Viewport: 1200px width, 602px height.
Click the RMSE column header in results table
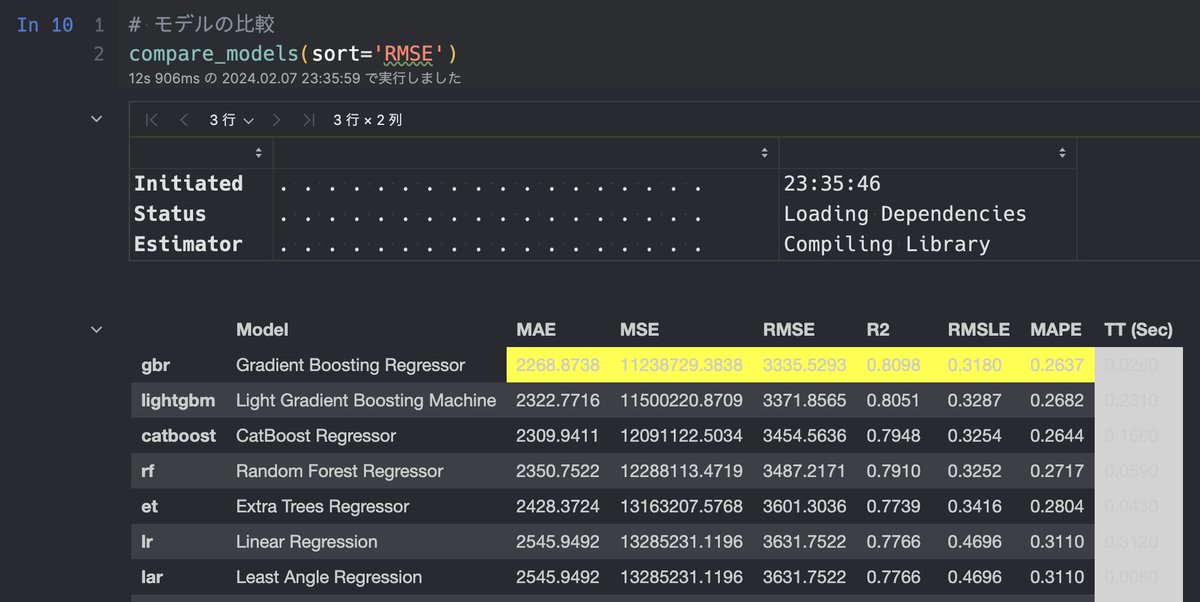tap(789, 329)
